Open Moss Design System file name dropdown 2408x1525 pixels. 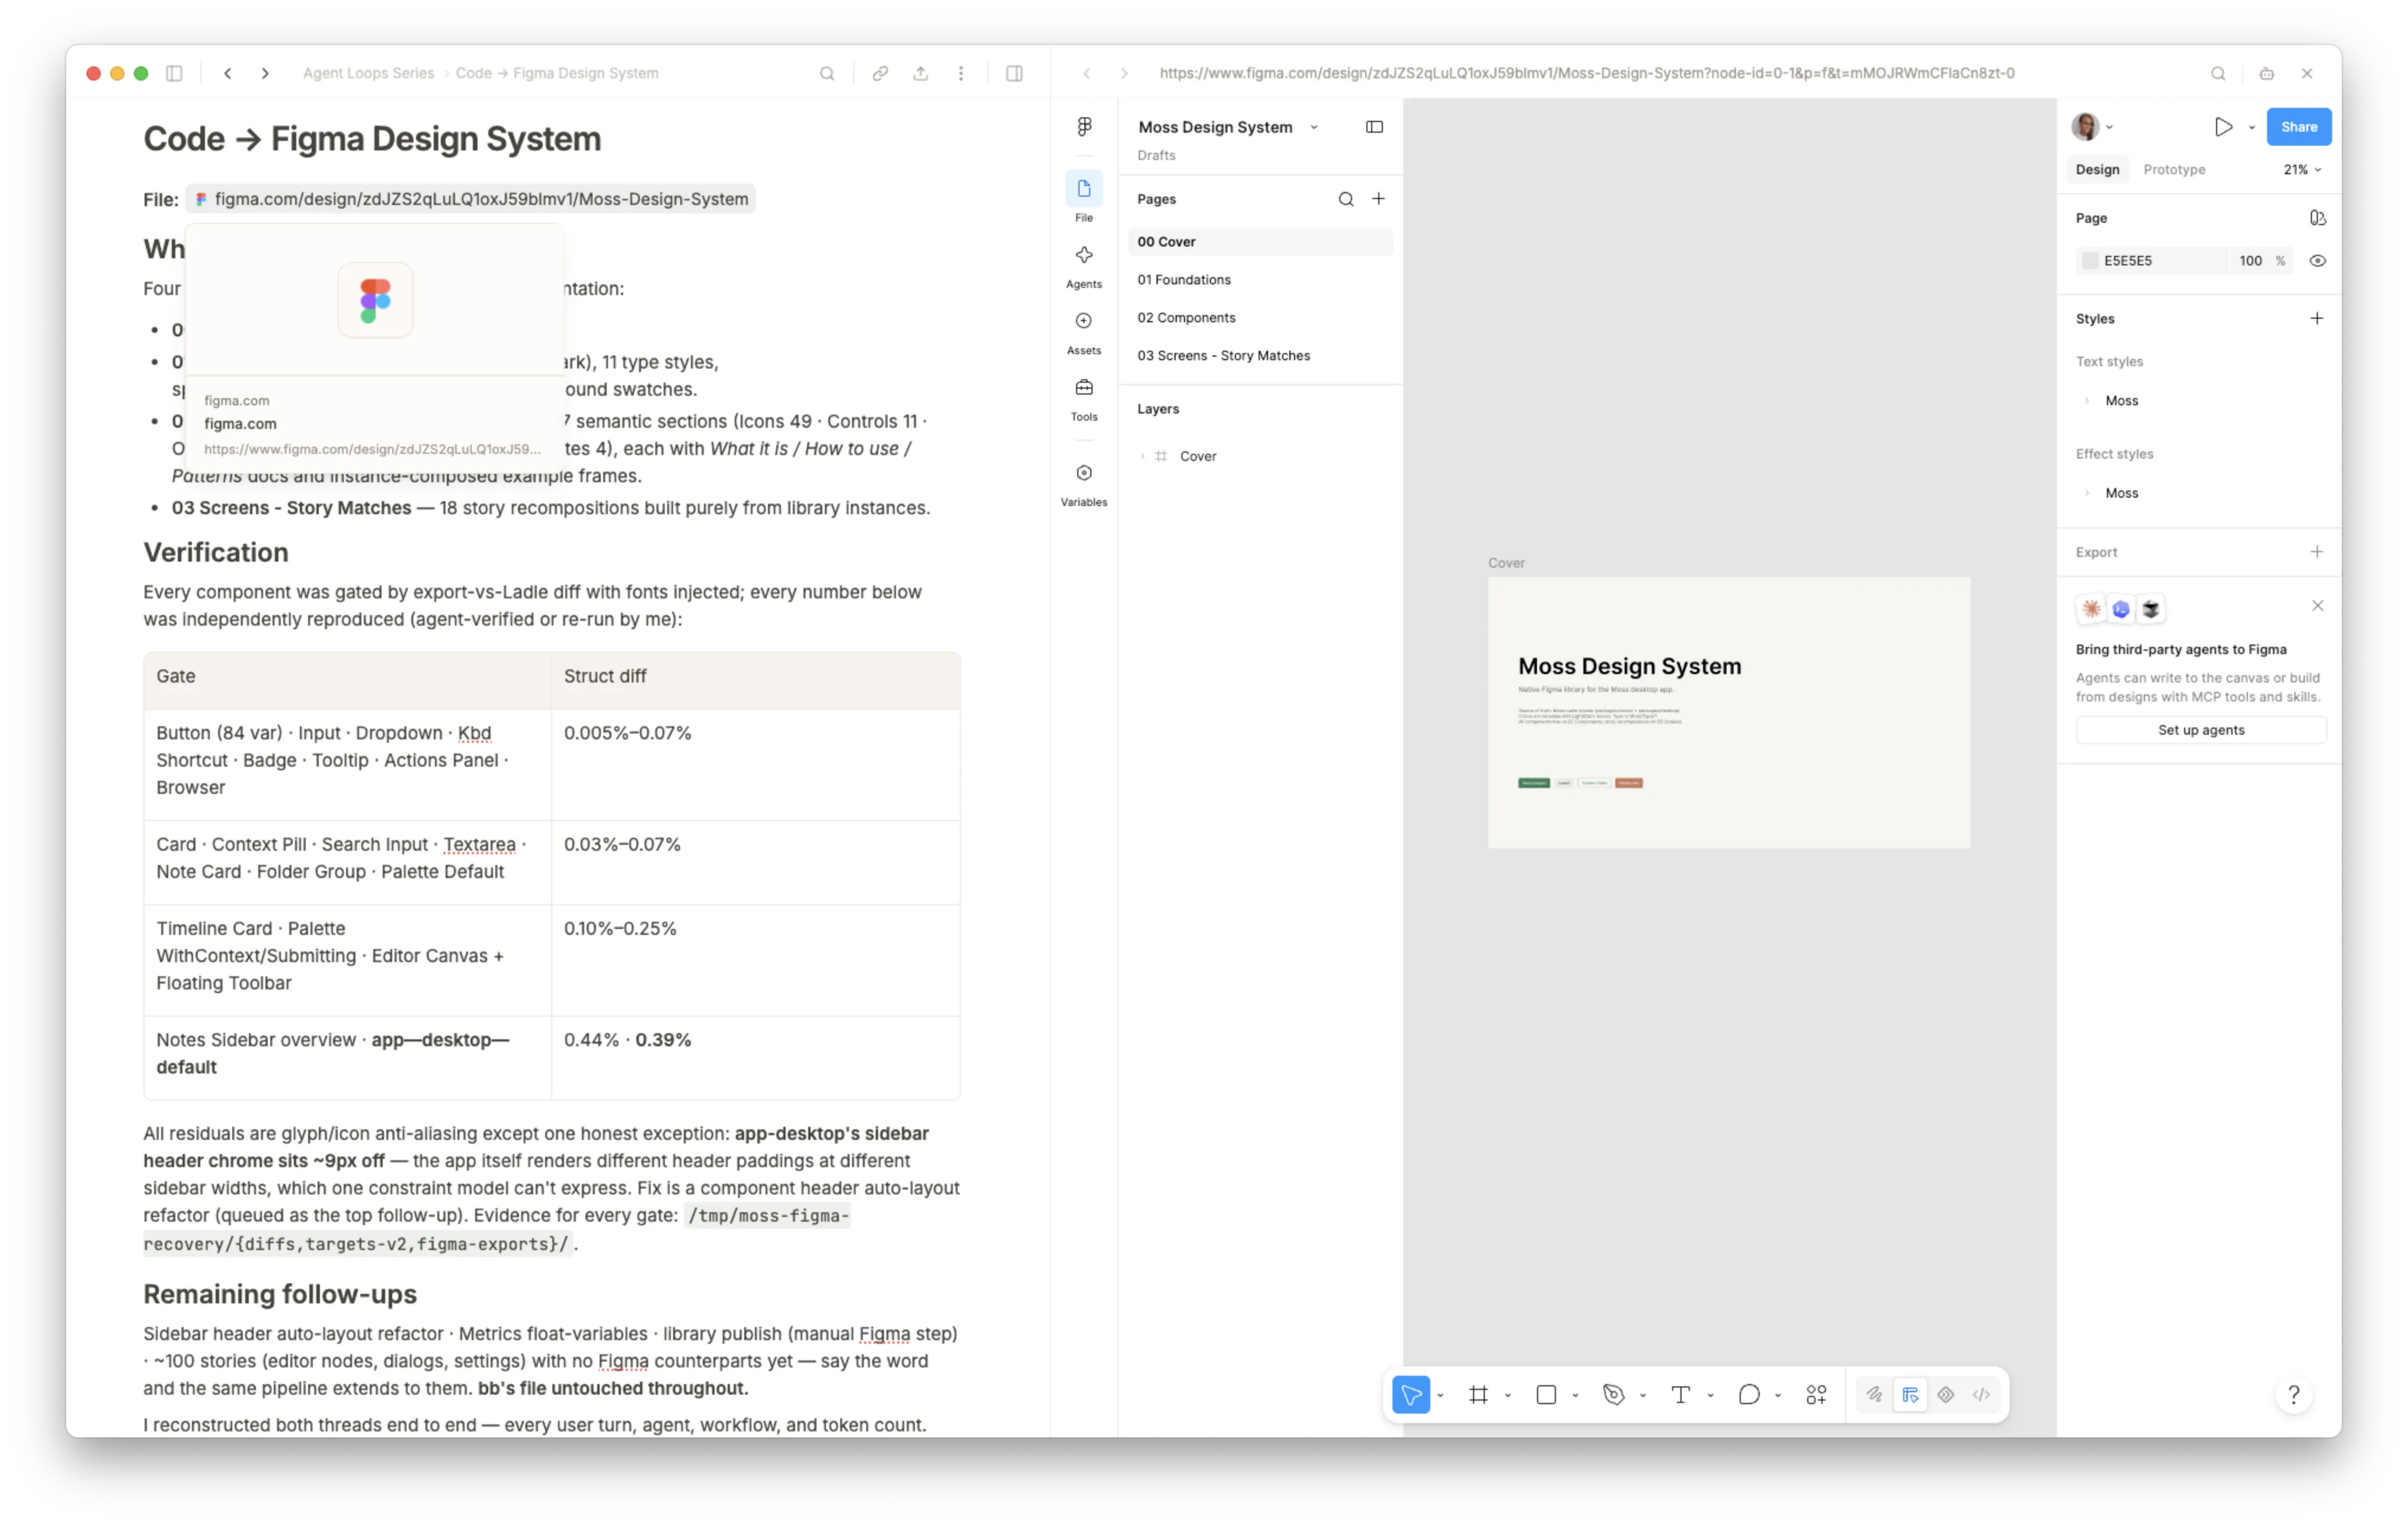[1314, 127]
